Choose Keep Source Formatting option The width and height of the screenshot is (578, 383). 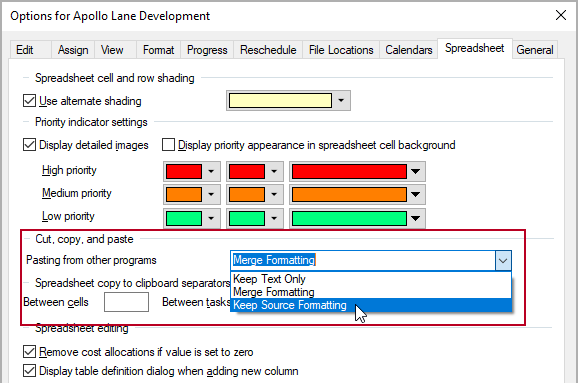coord(371,305)
